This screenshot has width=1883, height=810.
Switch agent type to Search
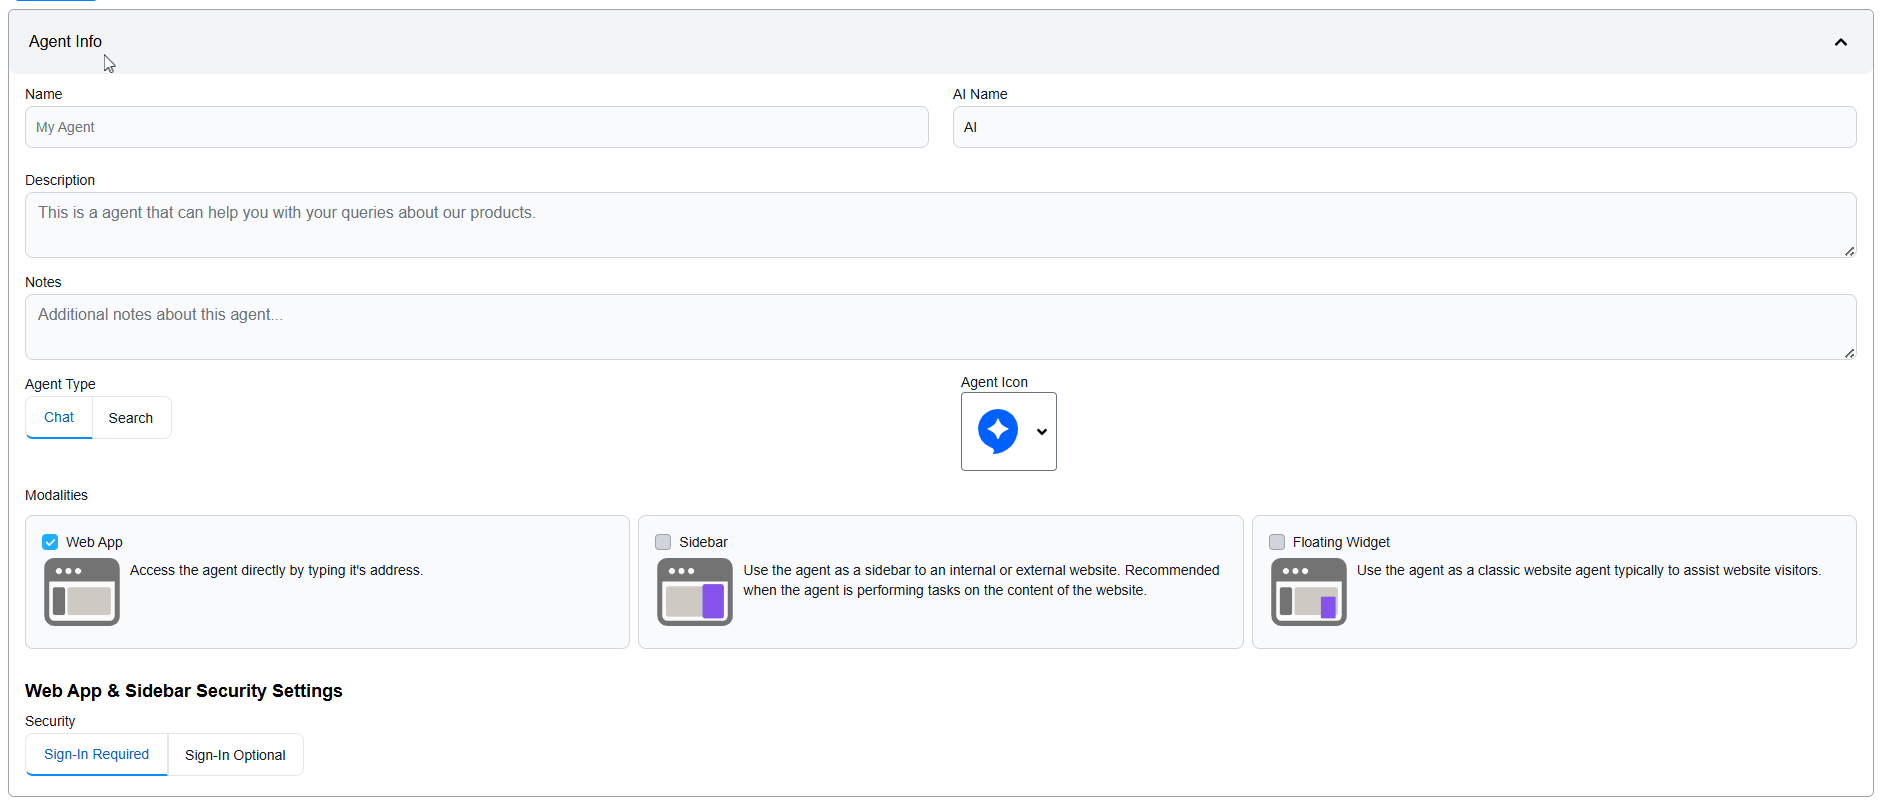click(131, 418)
